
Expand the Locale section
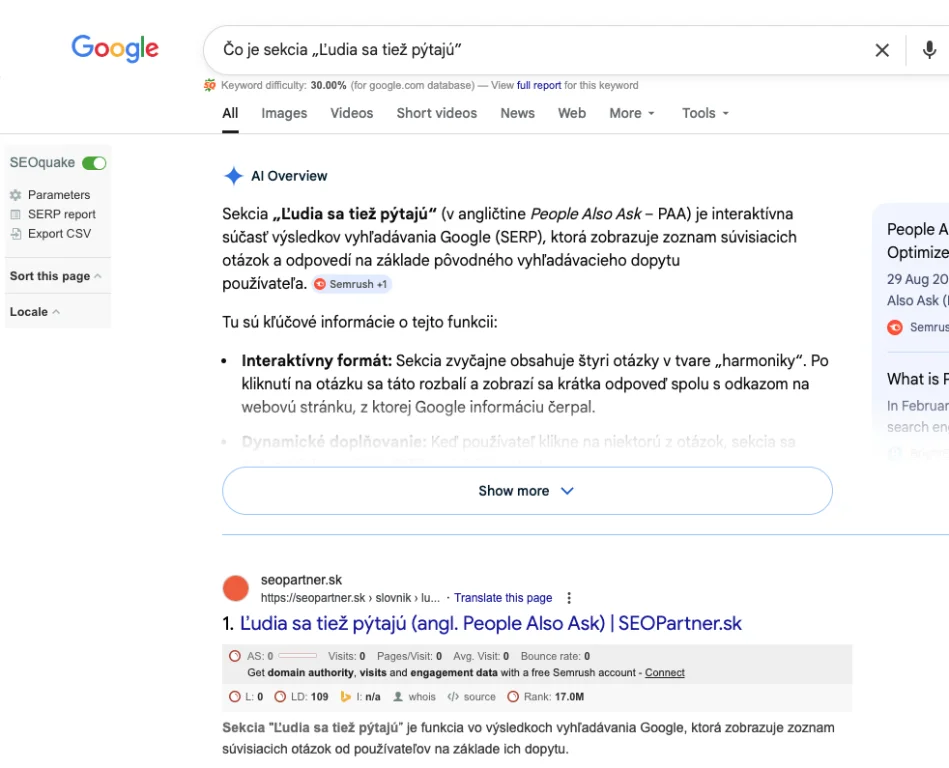(x=34, y=312)
